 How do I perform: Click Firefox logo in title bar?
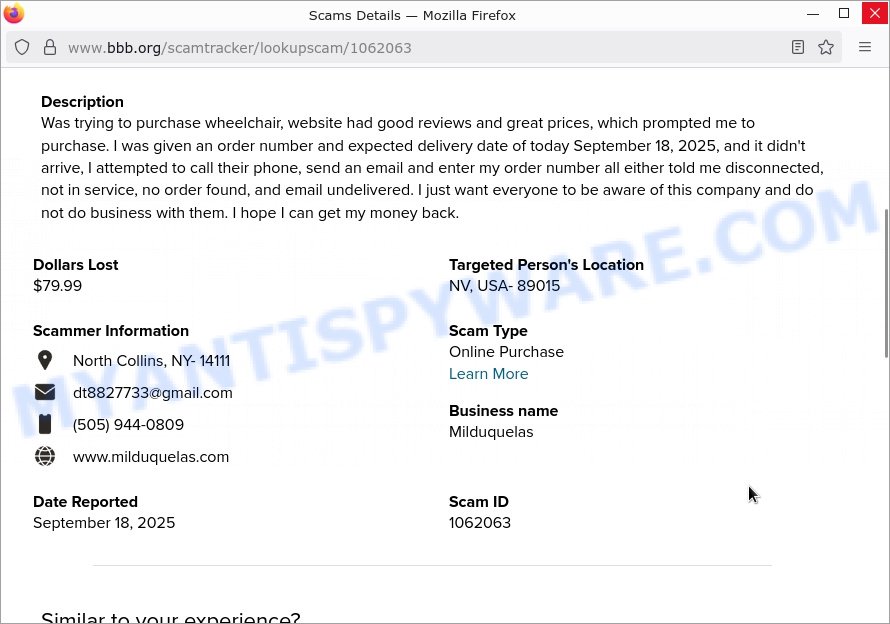(x=14, y=14)
